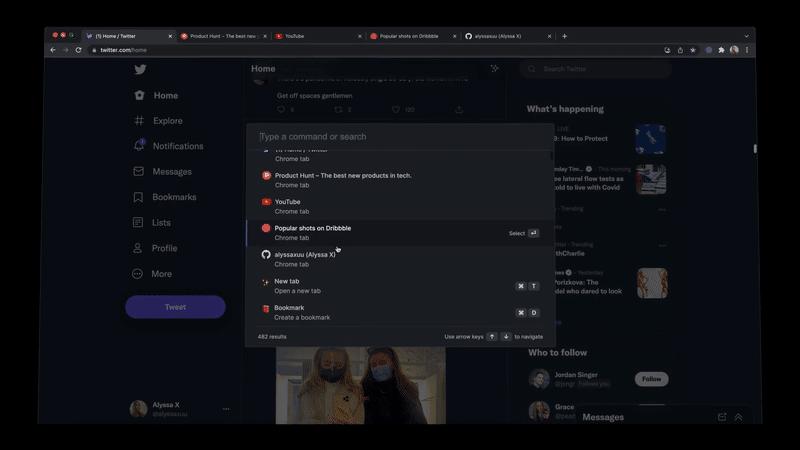
Task: Click the Notifications bell icon
Action: [x=139, y=145]
